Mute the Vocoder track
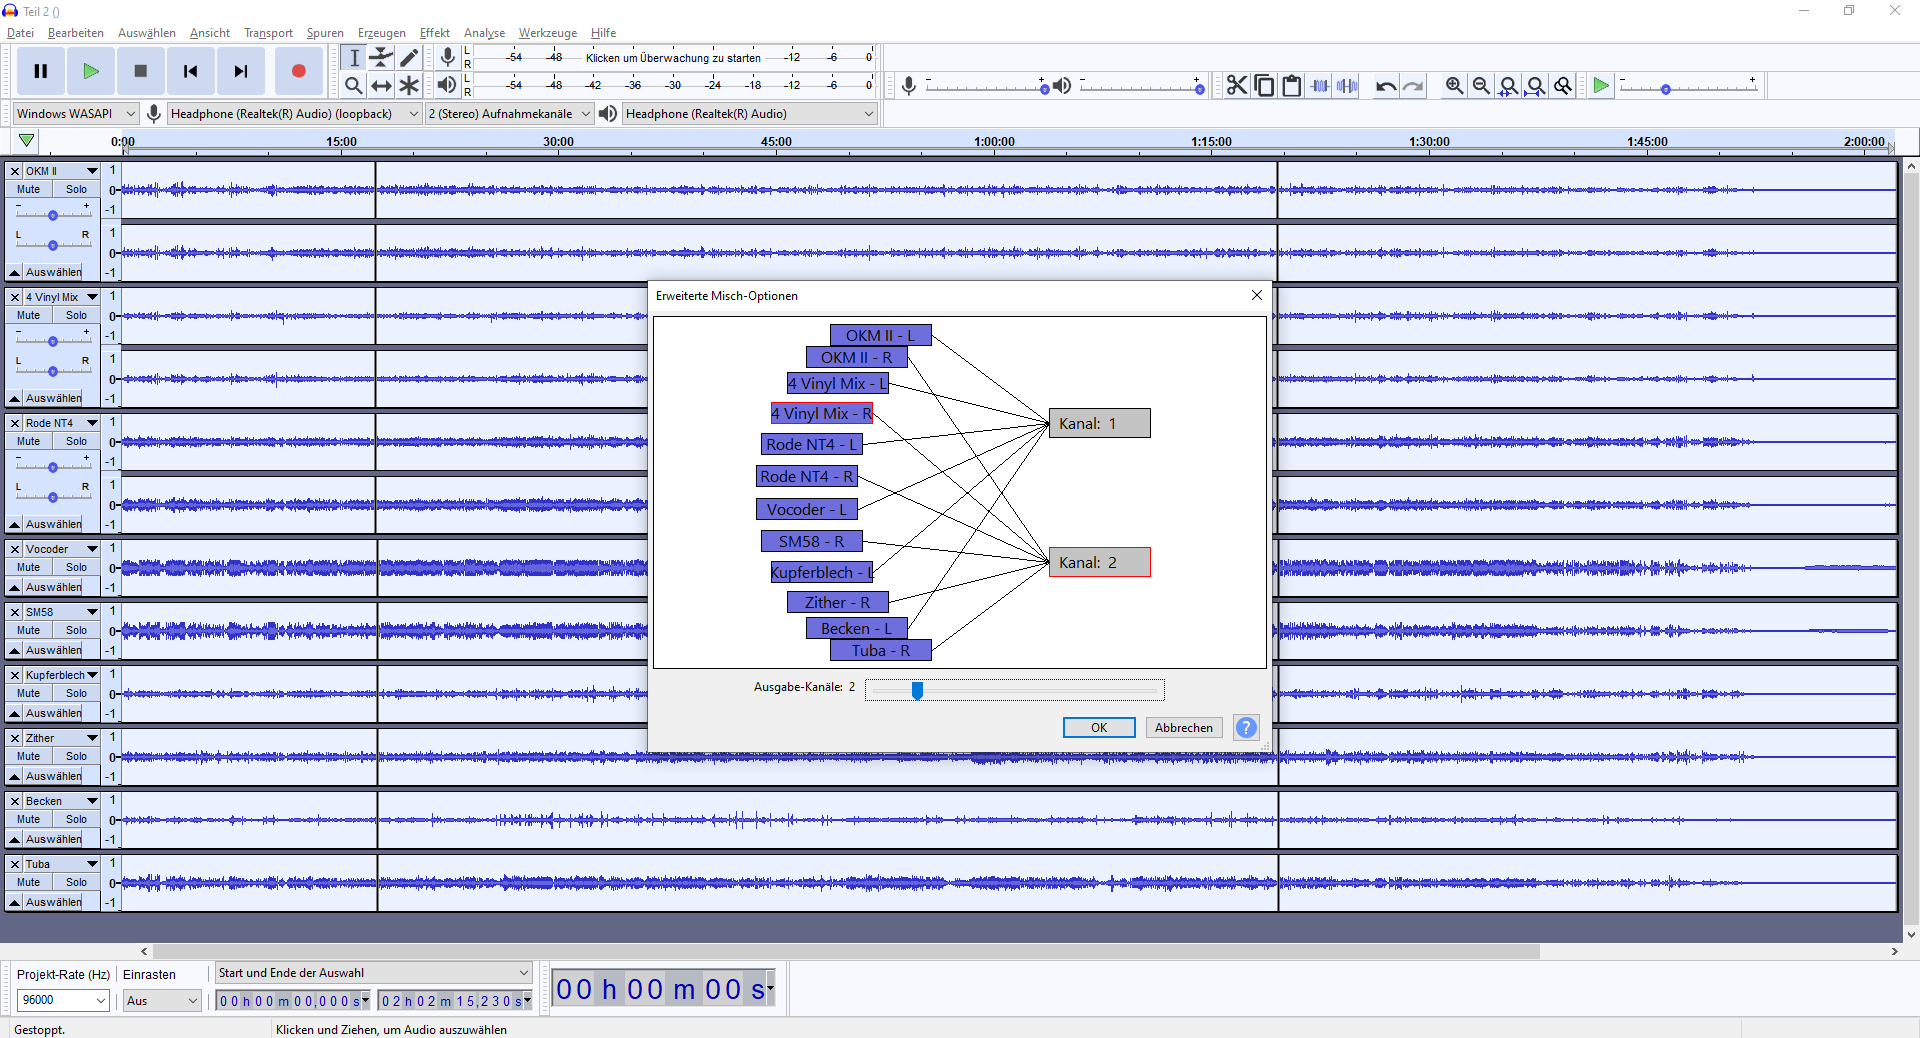The width and height of the screenshot is (1920, 1038). [29, 567]
